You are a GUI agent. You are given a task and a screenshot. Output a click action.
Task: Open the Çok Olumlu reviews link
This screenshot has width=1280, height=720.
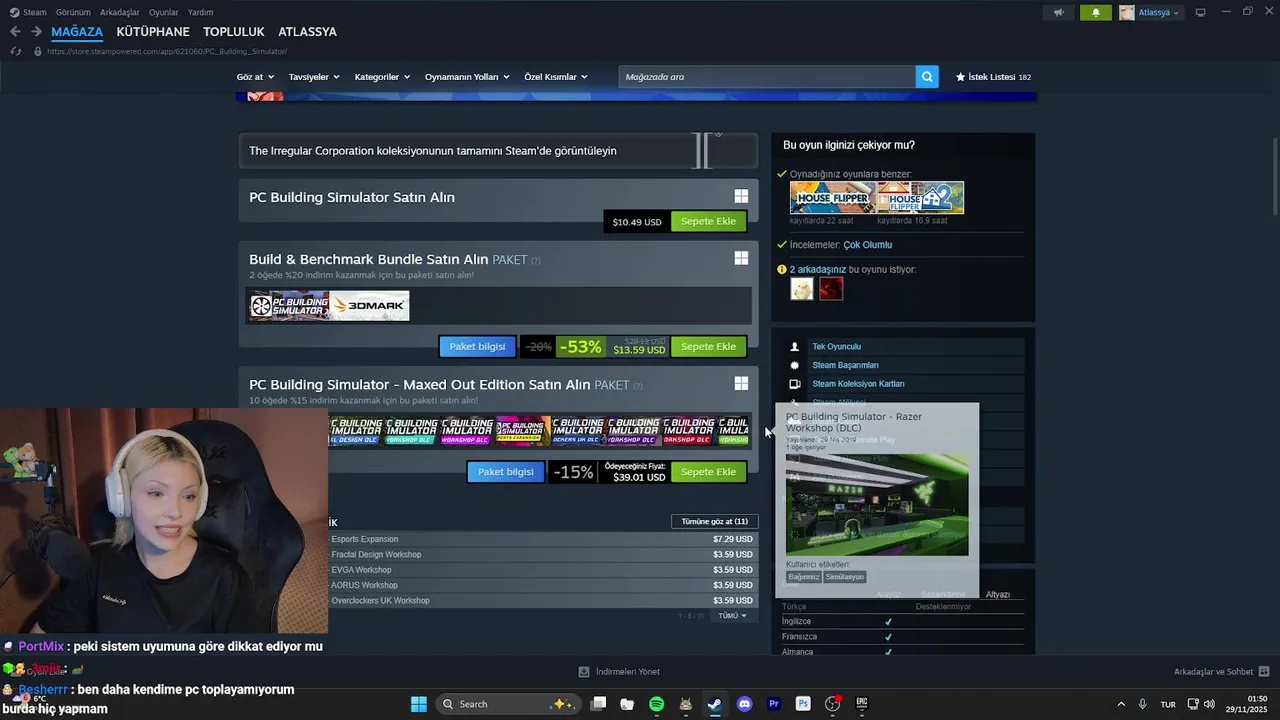pos(867,245)
